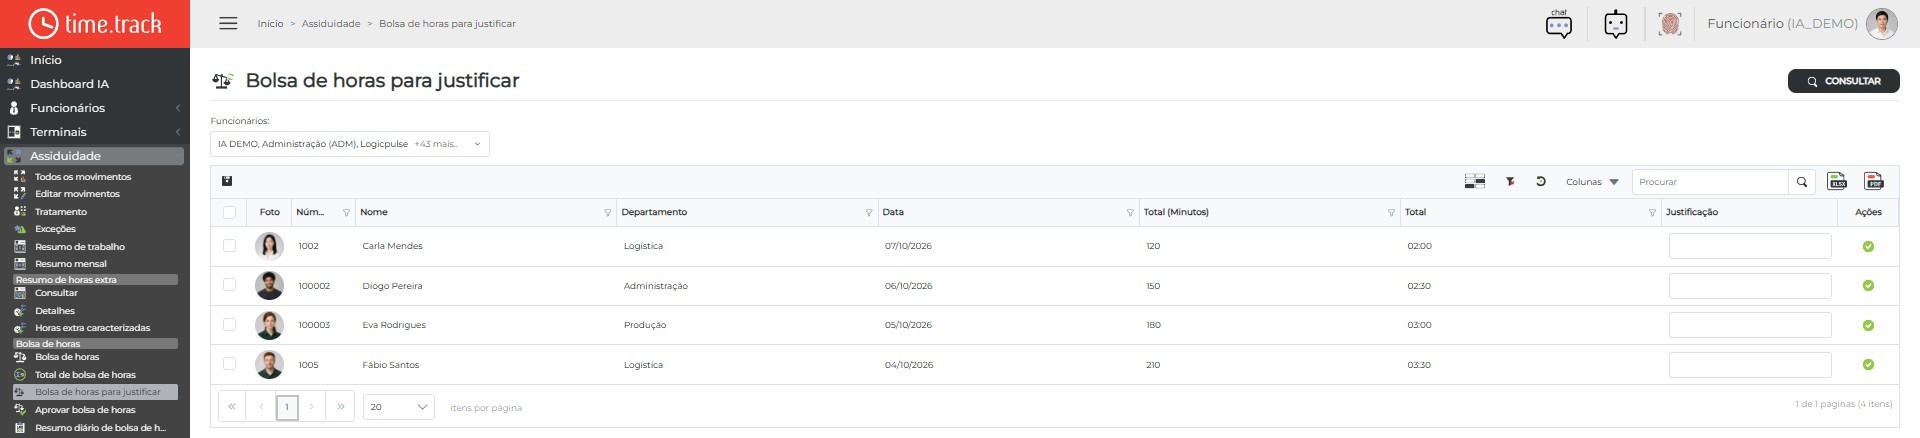Expand the Terminais sidebar menu

point(94,132)
